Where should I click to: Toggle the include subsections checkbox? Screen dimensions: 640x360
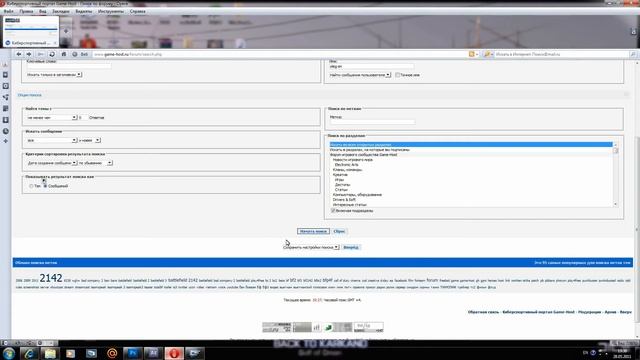click(333, 211)
